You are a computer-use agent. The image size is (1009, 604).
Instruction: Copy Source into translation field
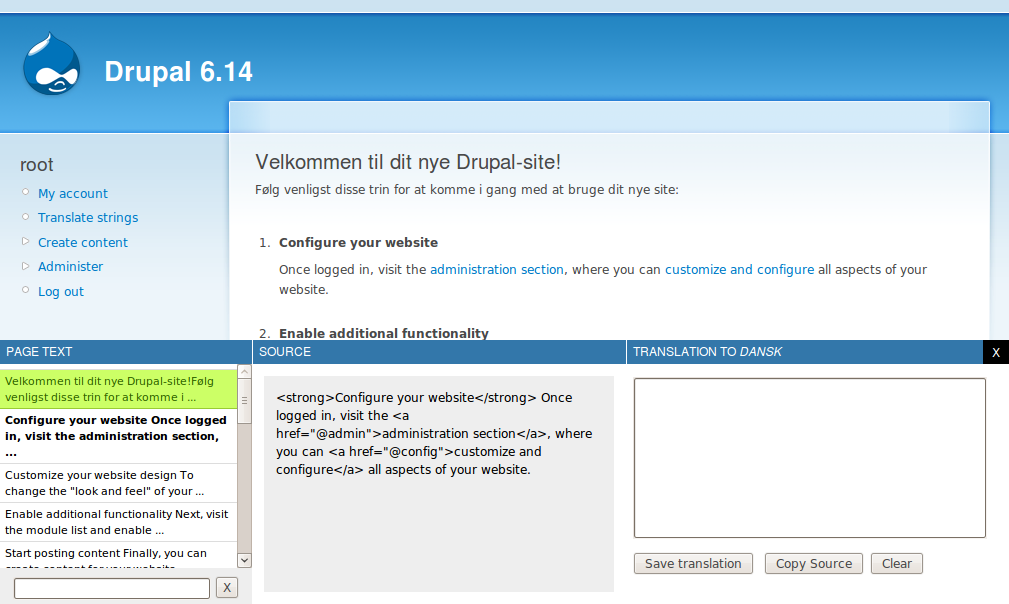pos(813,563)
